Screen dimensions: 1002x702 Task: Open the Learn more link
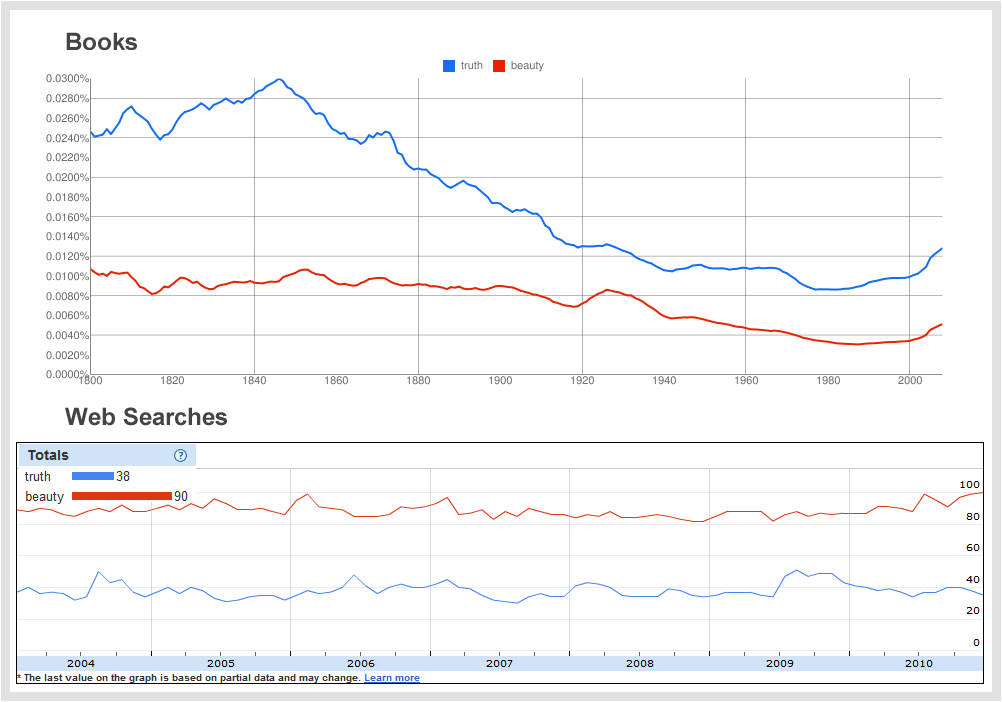392,678
